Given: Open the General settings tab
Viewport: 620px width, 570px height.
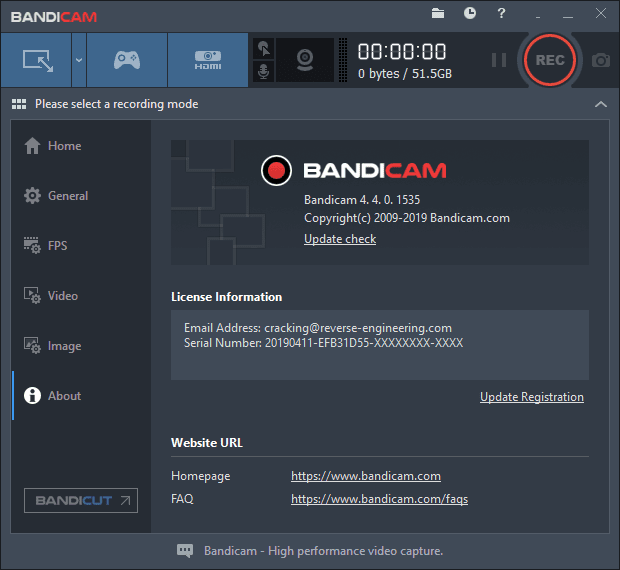Looking at the screenshot, I should tap(81, 196).
